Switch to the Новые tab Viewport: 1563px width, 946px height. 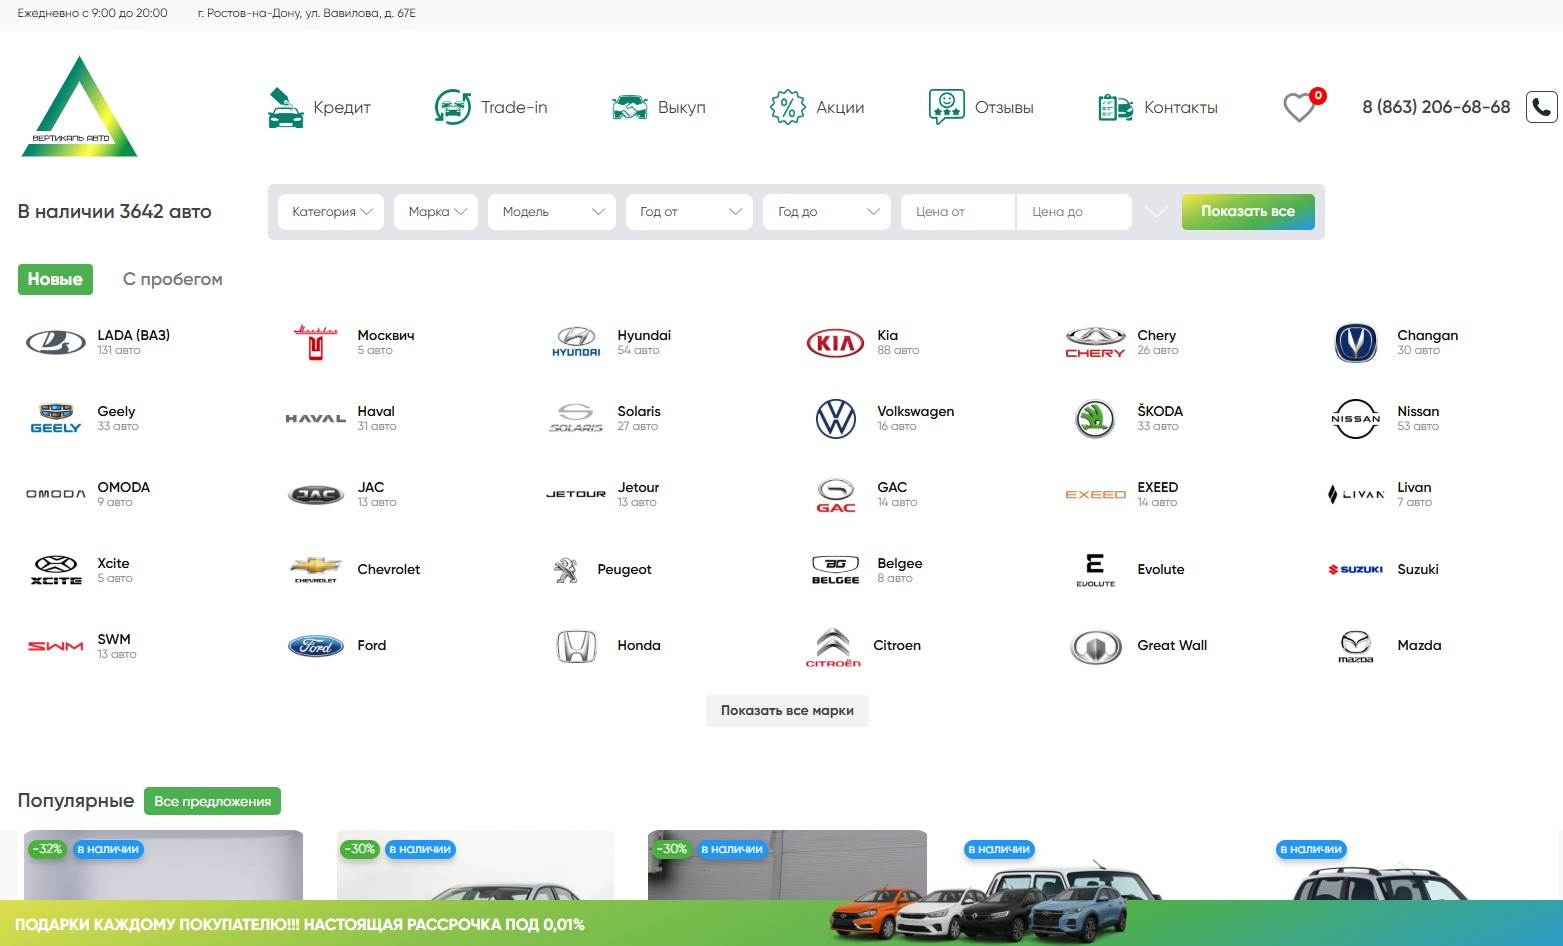click(x=55, y=279)
